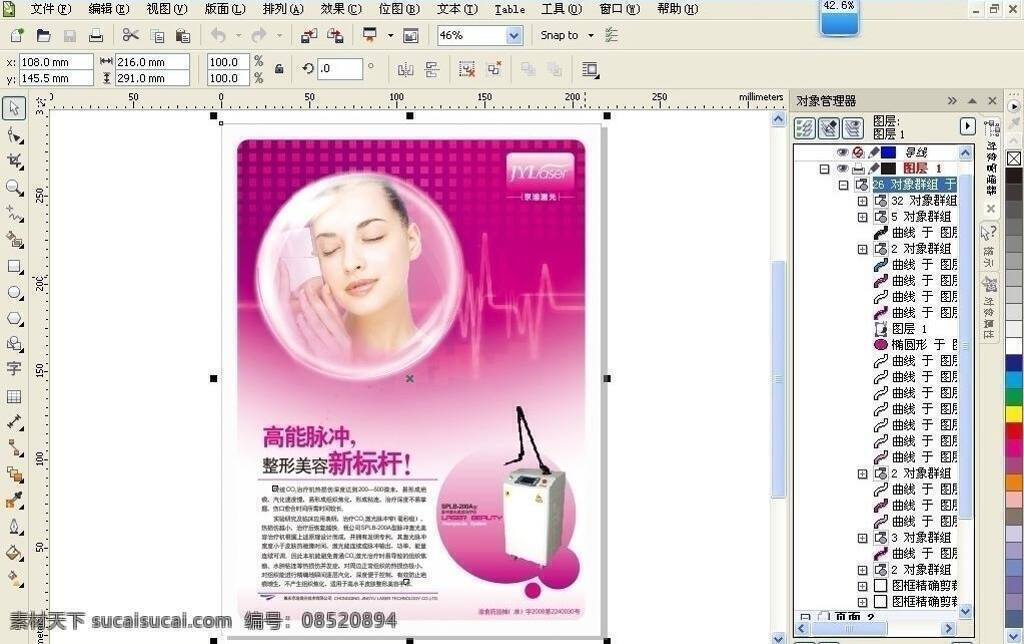This screenshot has height=644, width=1024.
Task: Open the 效果(C) menu
Action: [x=341, y=9]
